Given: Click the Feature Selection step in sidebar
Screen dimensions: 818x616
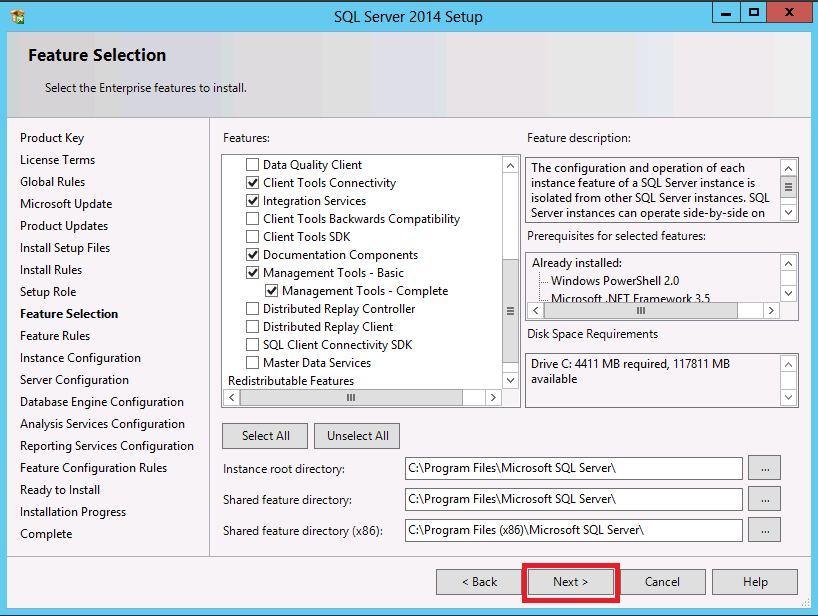Looking at the screenshot, I should pos(69,314).
